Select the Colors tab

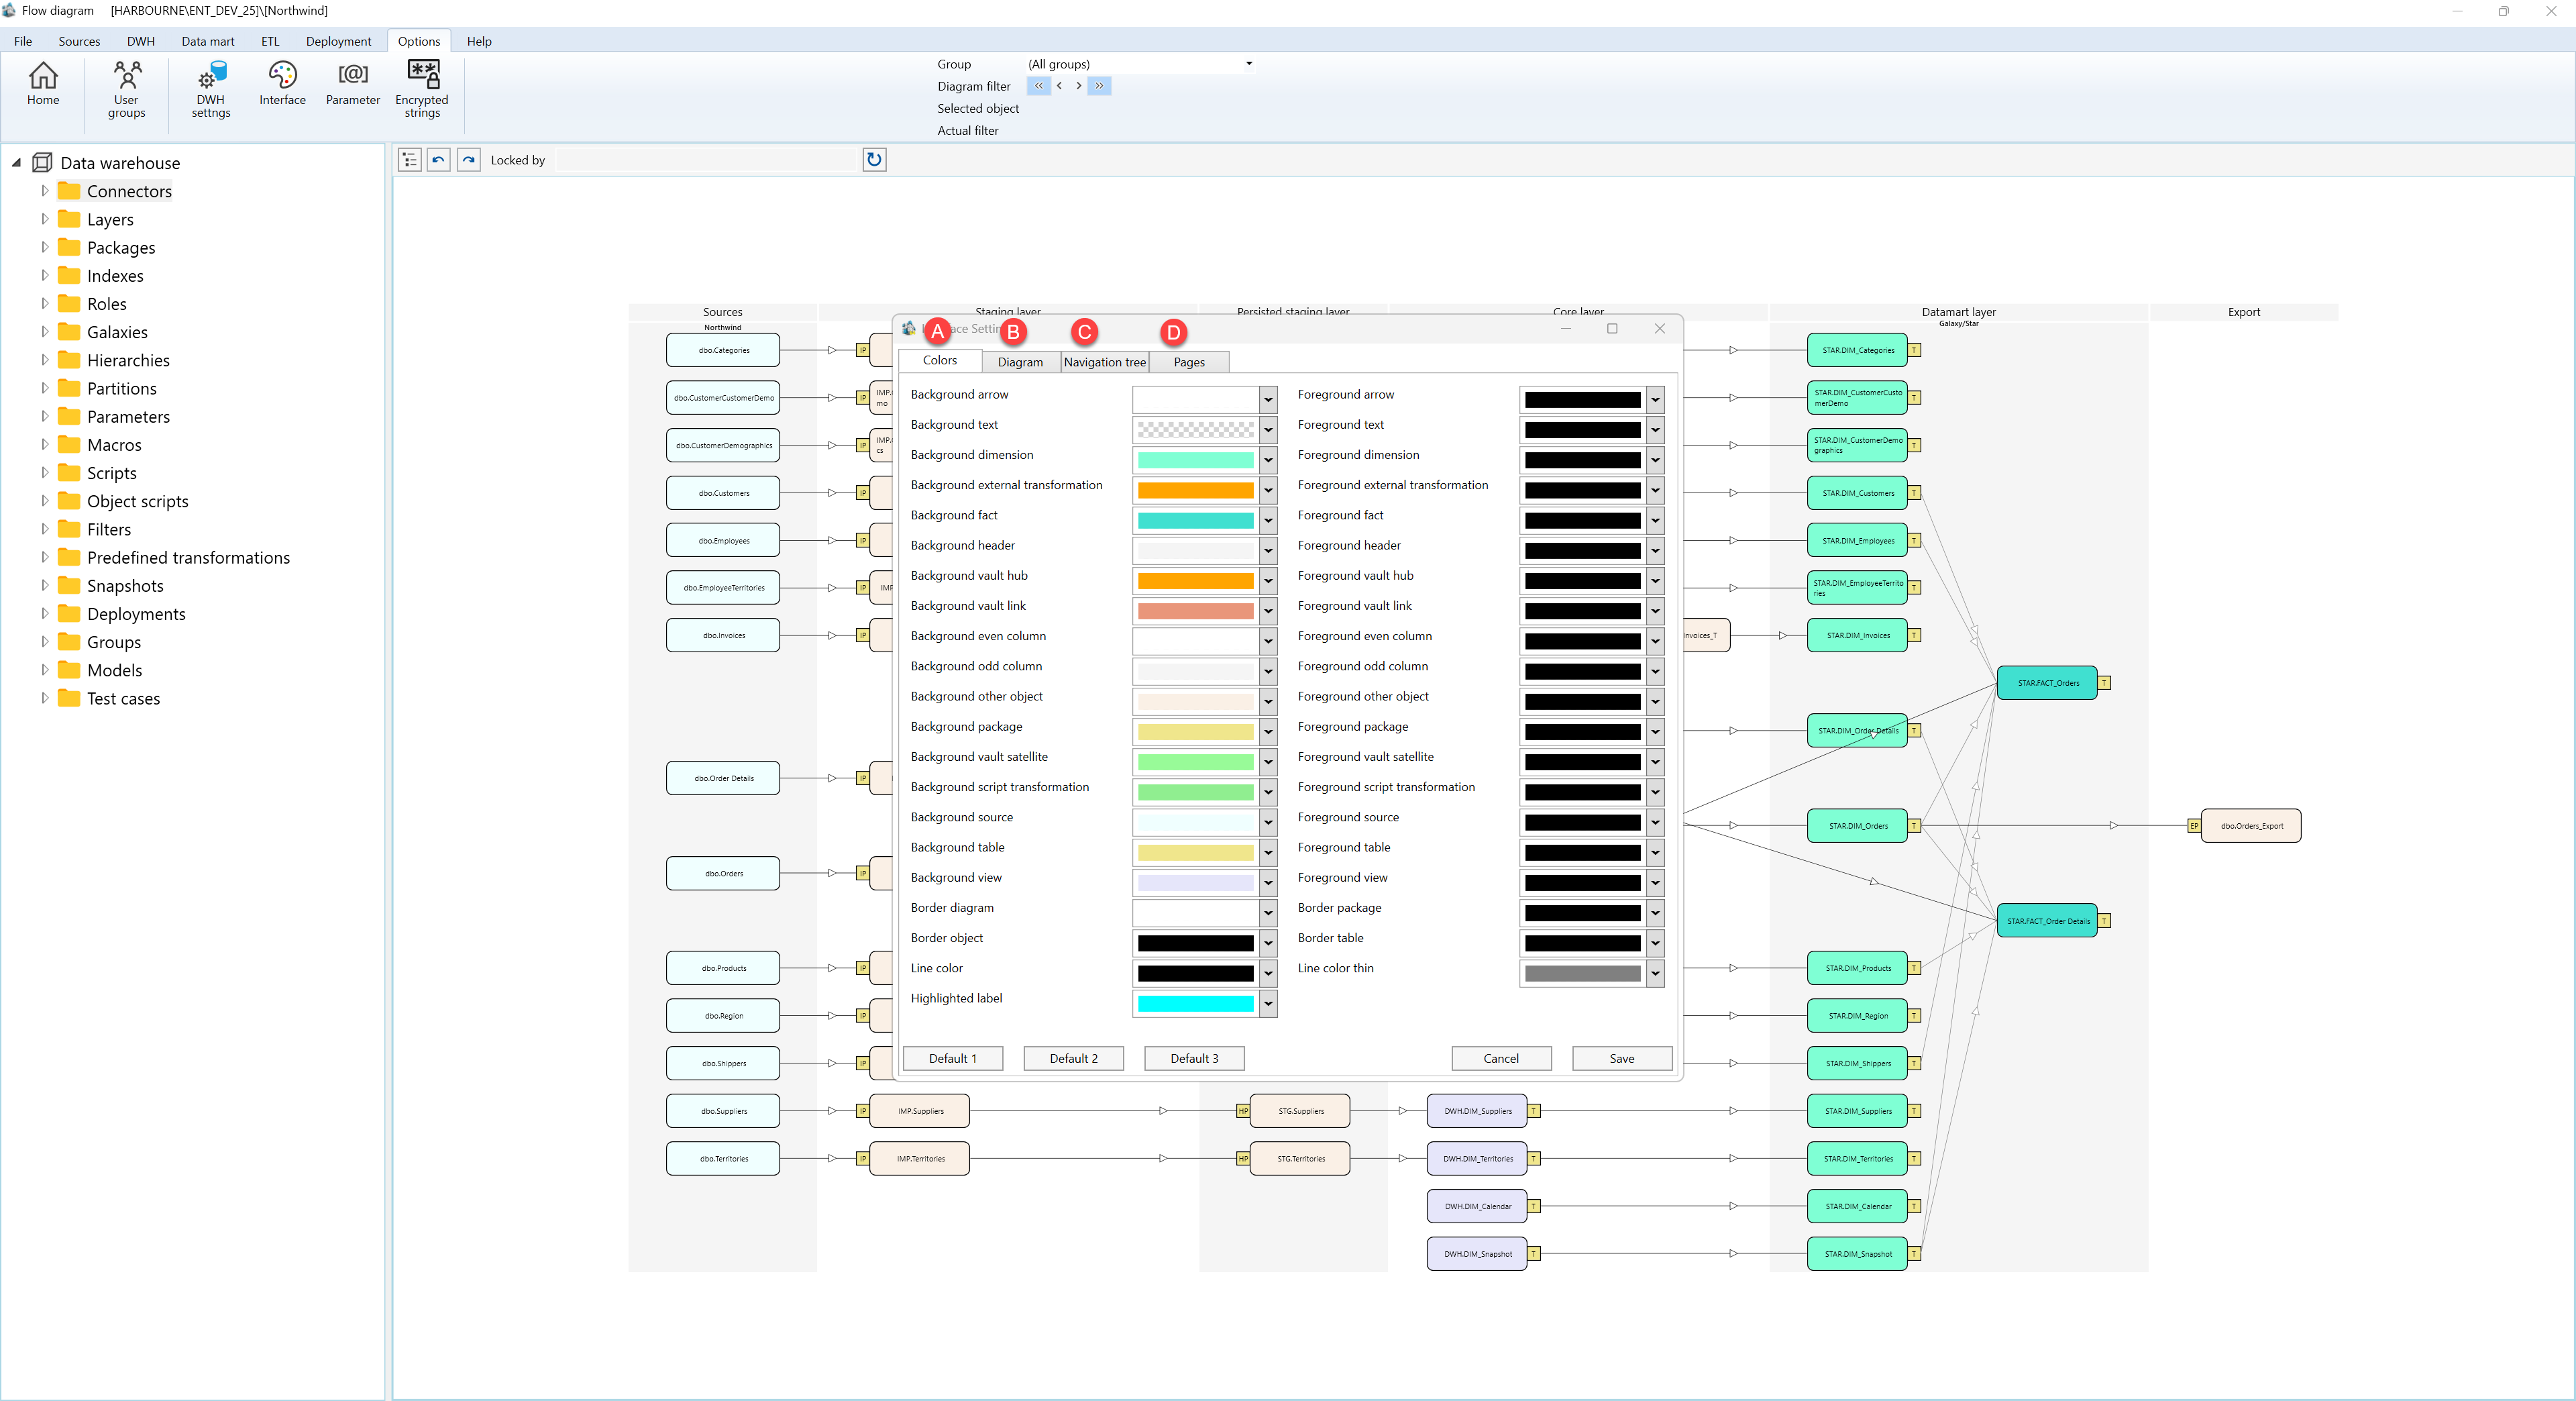tap(939, 360)
